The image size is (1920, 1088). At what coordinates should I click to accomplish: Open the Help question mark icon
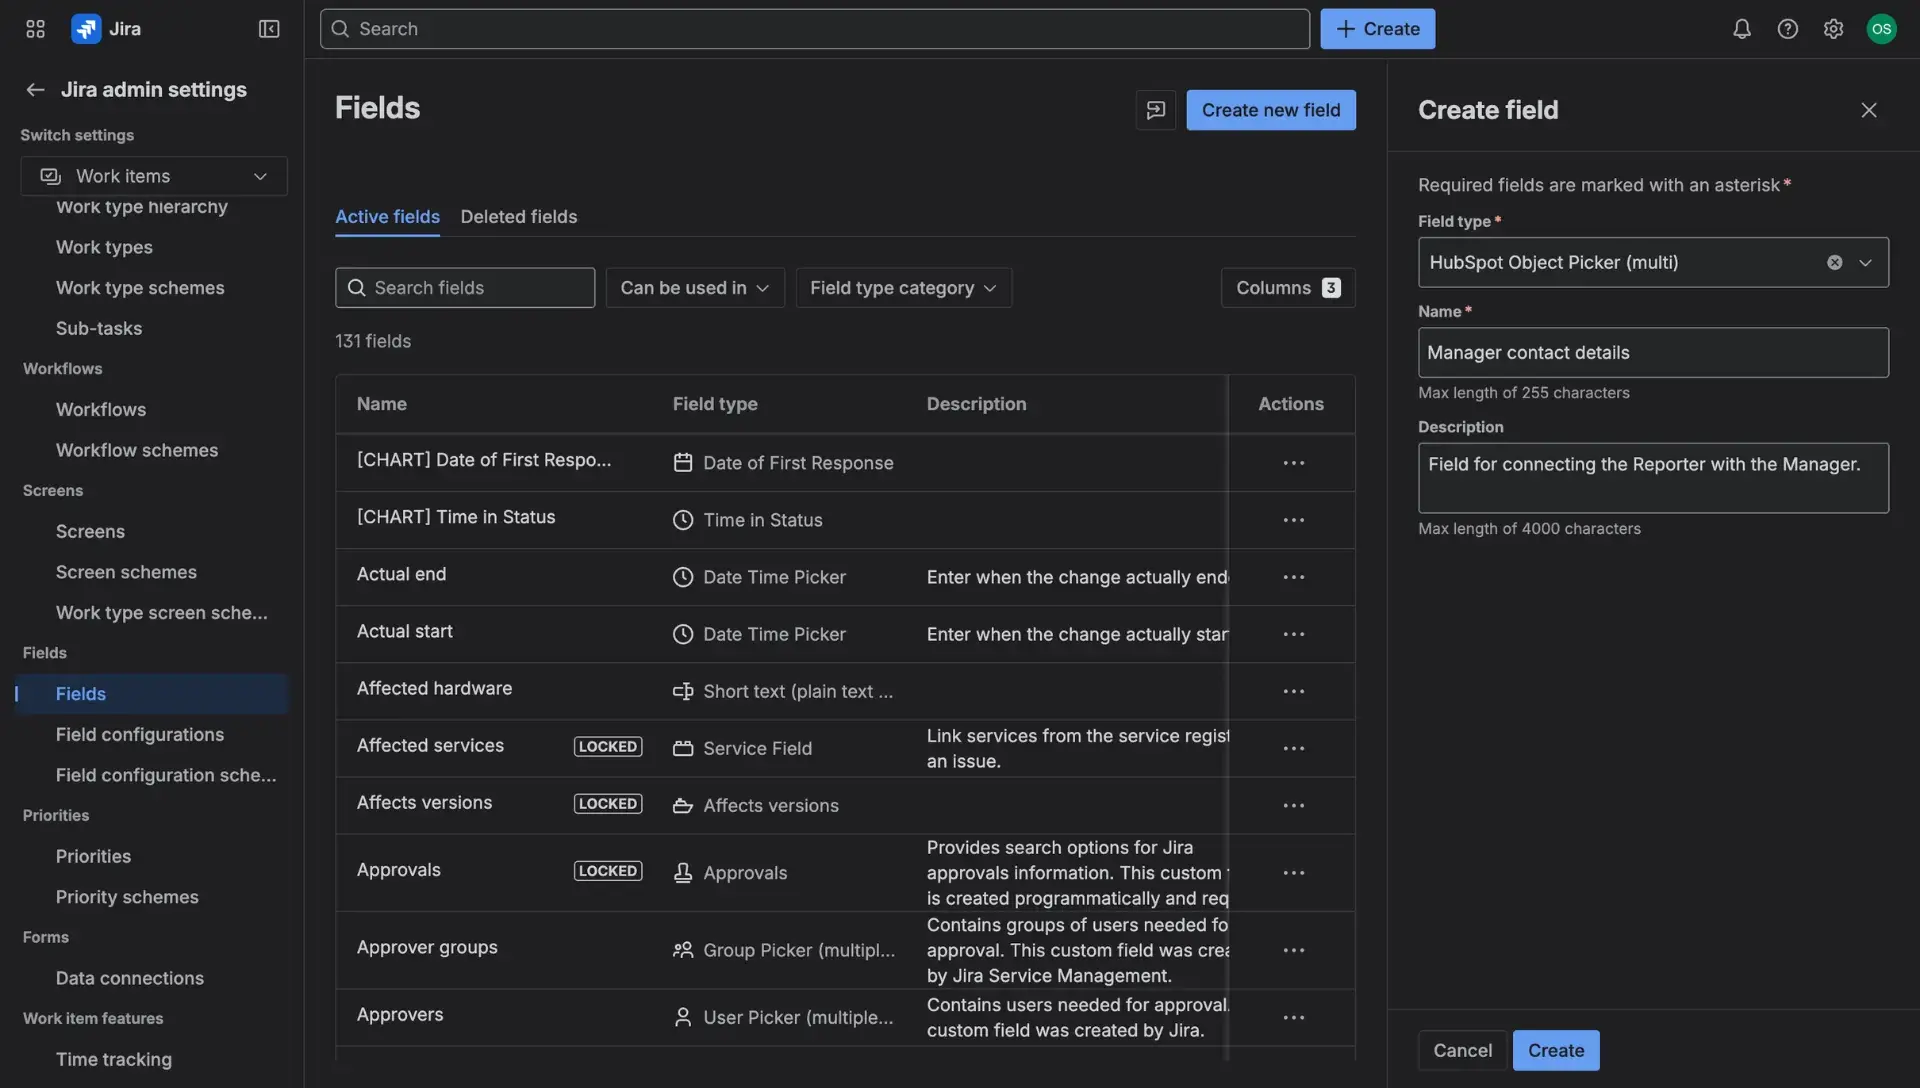point(1788,28)
